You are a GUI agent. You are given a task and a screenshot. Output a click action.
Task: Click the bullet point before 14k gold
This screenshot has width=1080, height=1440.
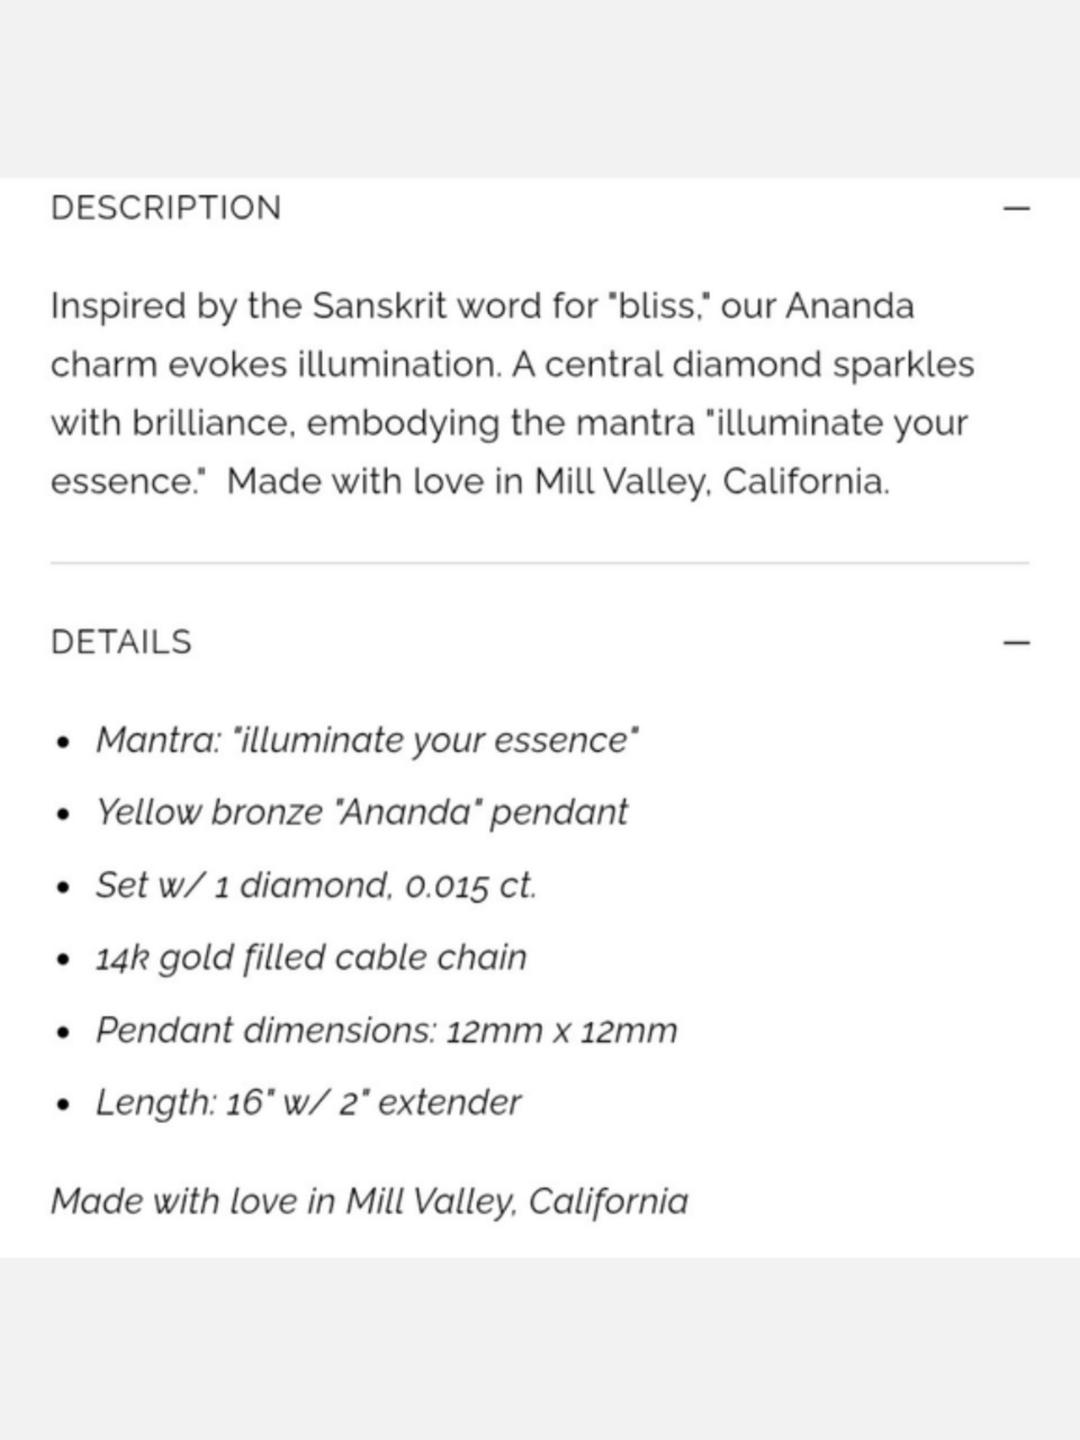point(64,961)
